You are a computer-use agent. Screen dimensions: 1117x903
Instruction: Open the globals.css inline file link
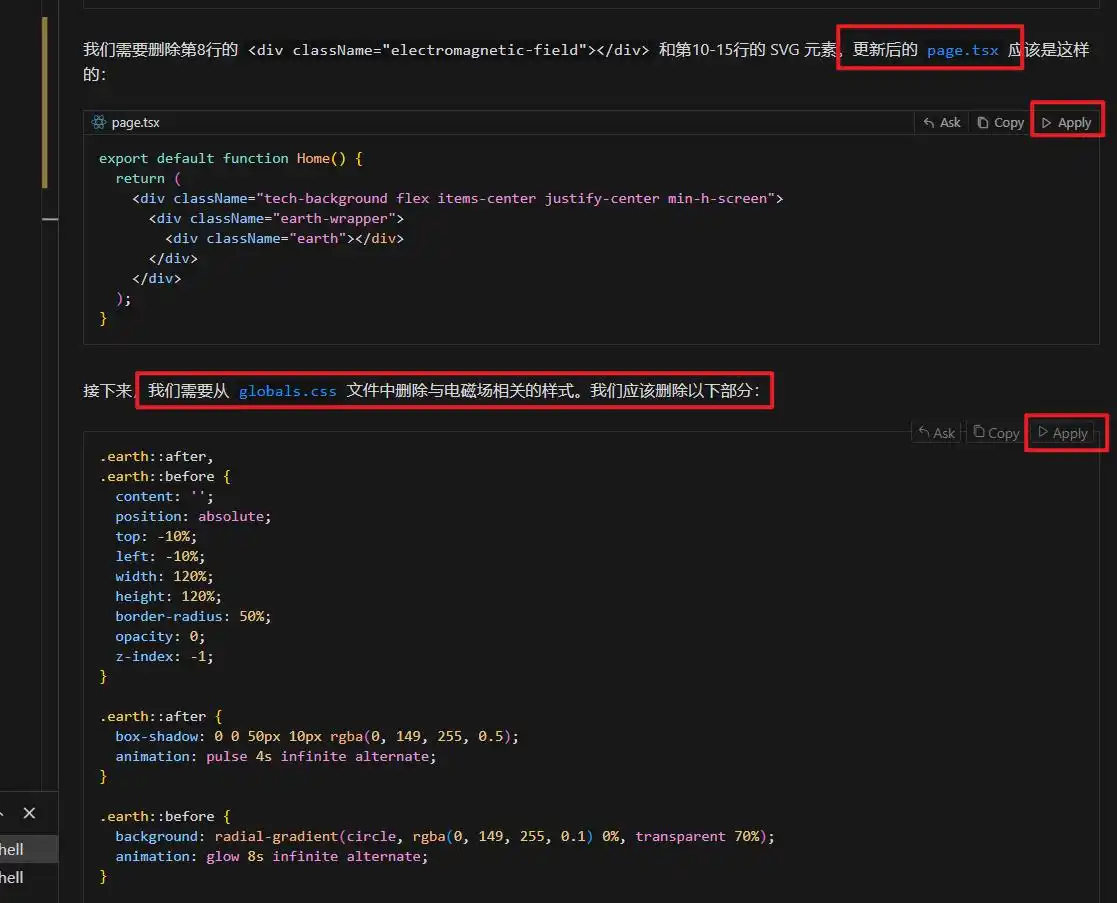pos(287,391)
